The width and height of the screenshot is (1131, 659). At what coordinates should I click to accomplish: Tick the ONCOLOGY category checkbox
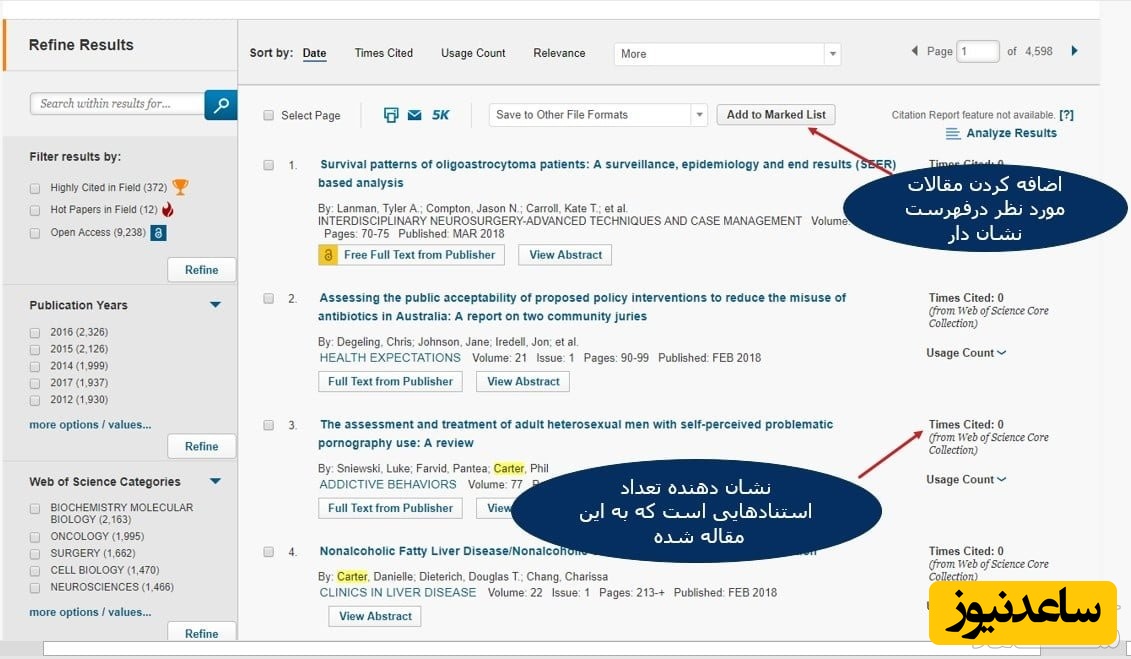point(36,536)
